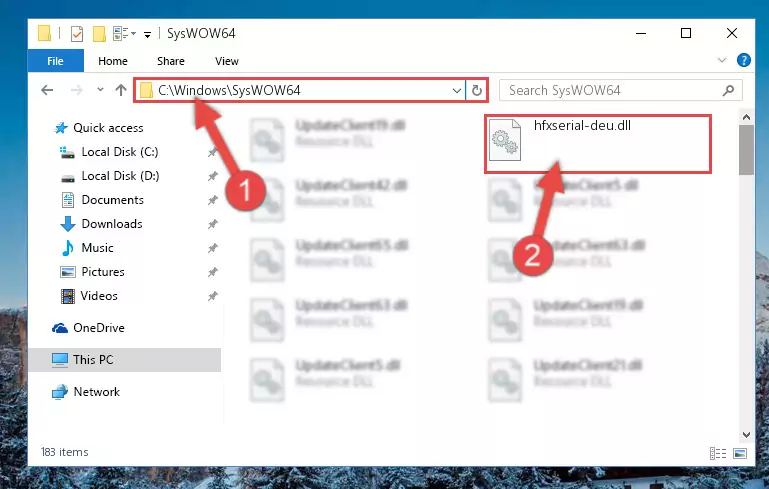Screen dimensions: 769x489
Task: Select This PC in navigation pane
Action: [125, 360]
